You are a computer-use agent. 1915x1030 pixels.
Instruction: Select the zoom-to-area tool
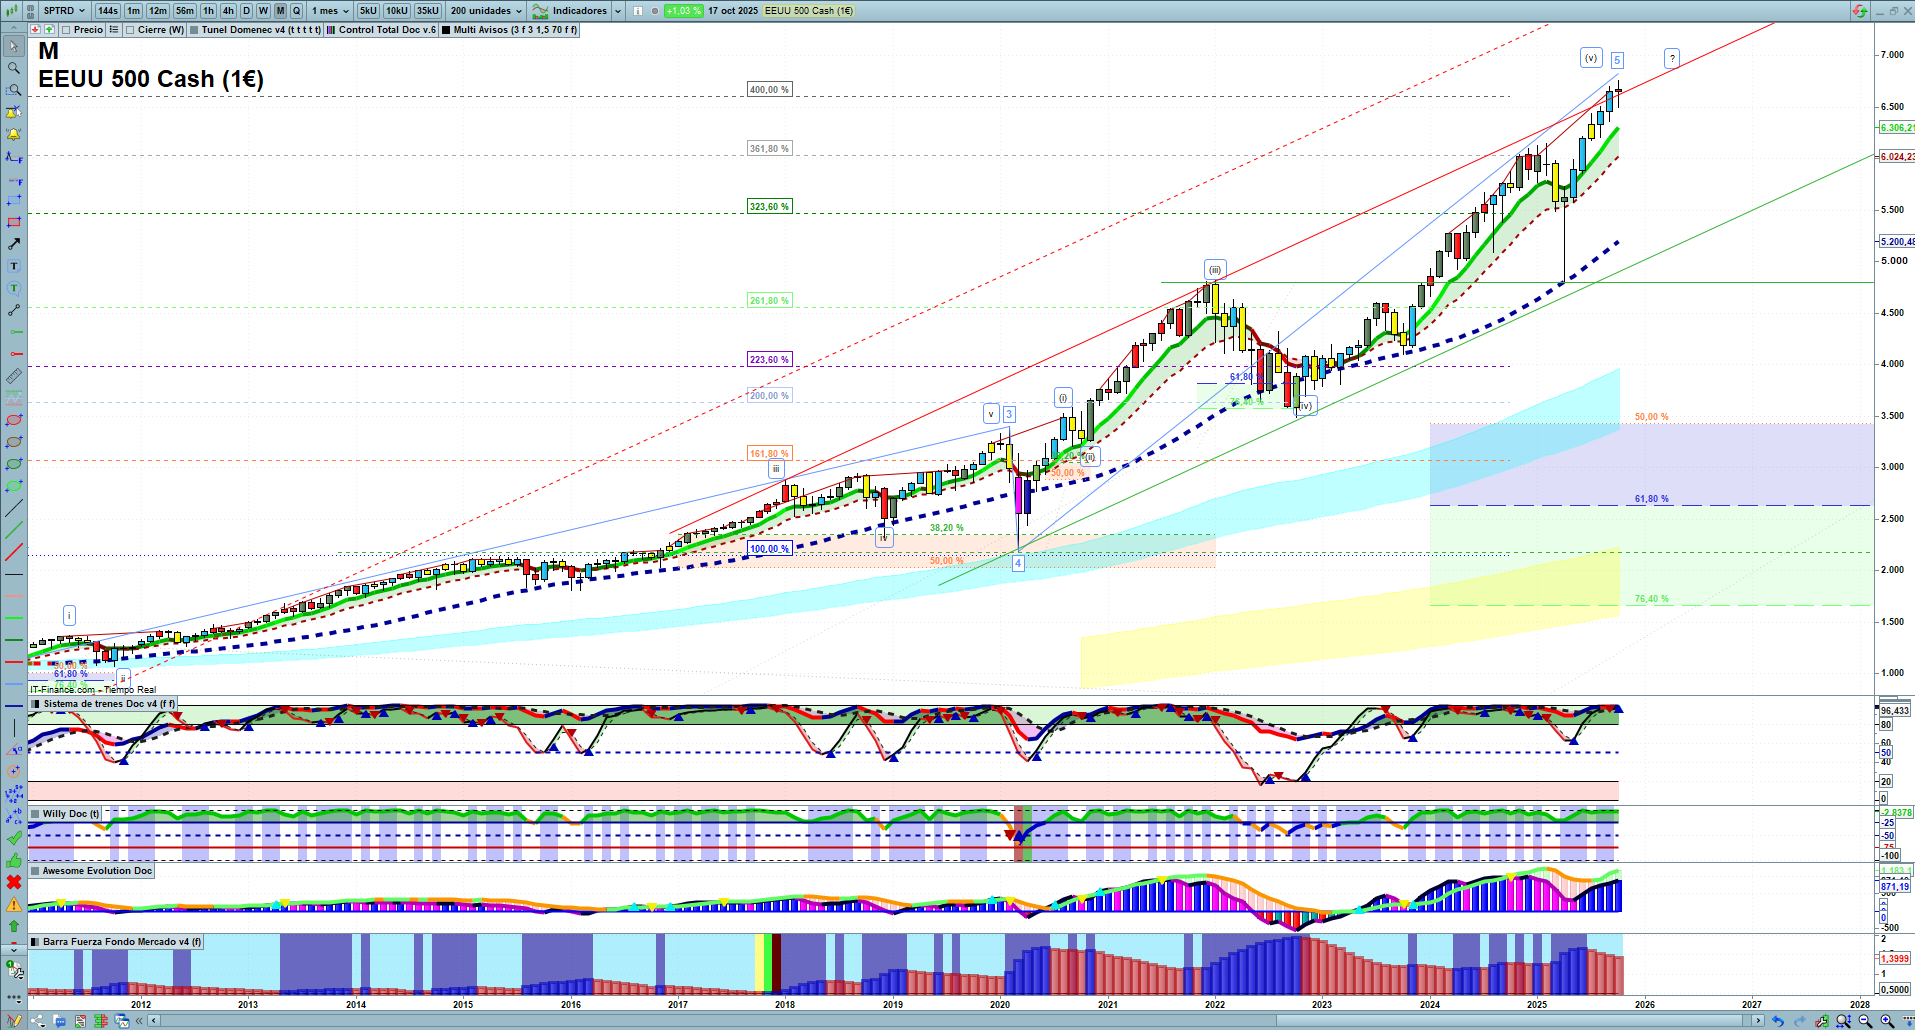click(14, 90)
